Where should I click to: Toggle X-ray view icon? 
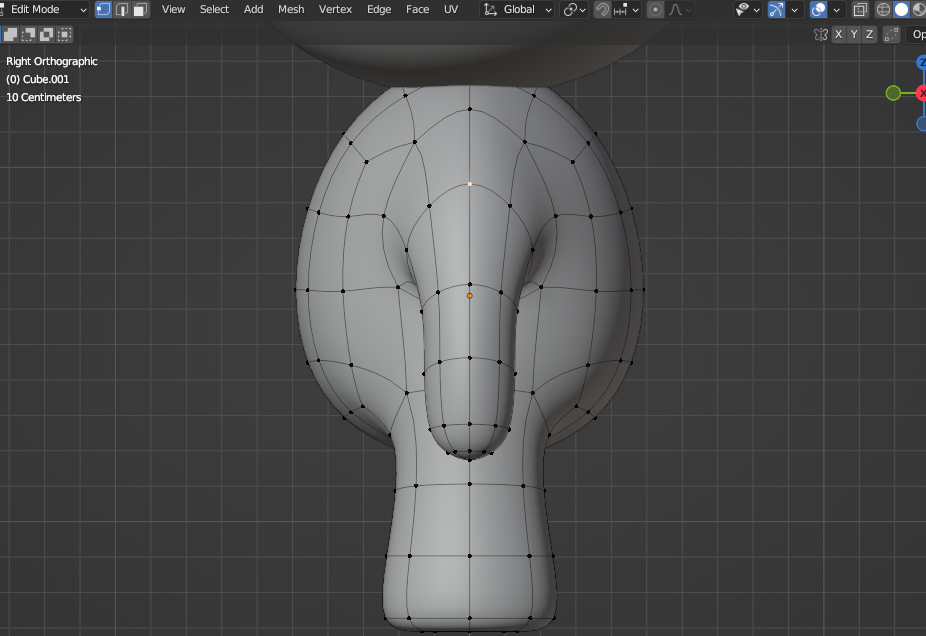861,9
